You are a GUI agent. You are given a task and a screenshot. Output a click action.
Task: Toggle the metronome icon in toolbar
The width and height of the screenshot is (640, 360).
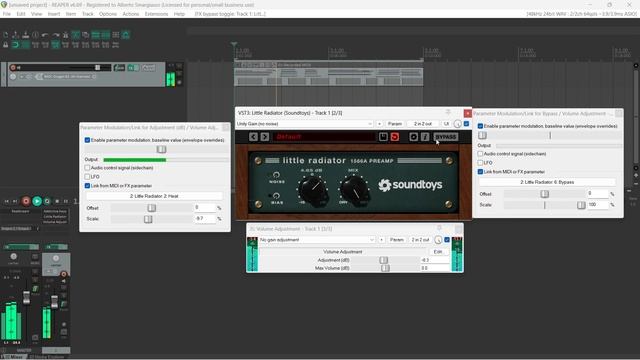65,35
